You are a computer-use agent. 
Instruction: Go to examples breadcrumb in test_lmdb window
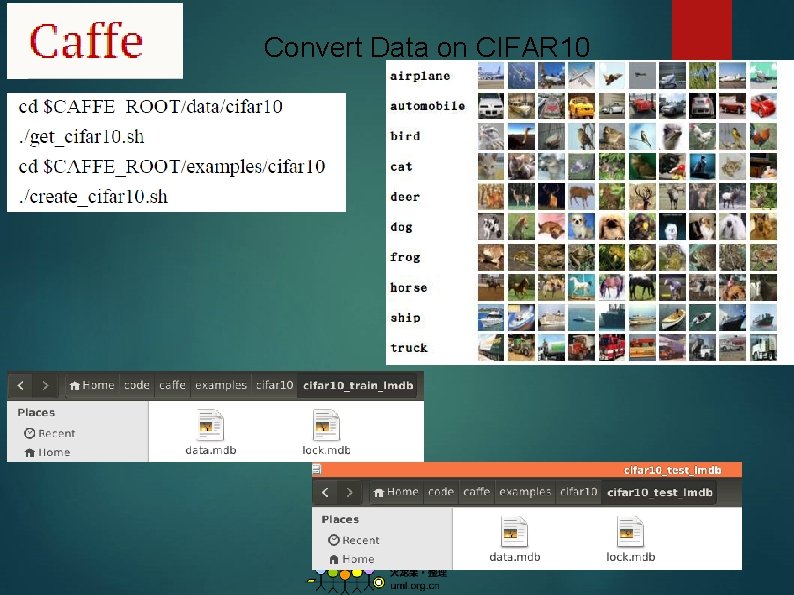coord(525,492)
